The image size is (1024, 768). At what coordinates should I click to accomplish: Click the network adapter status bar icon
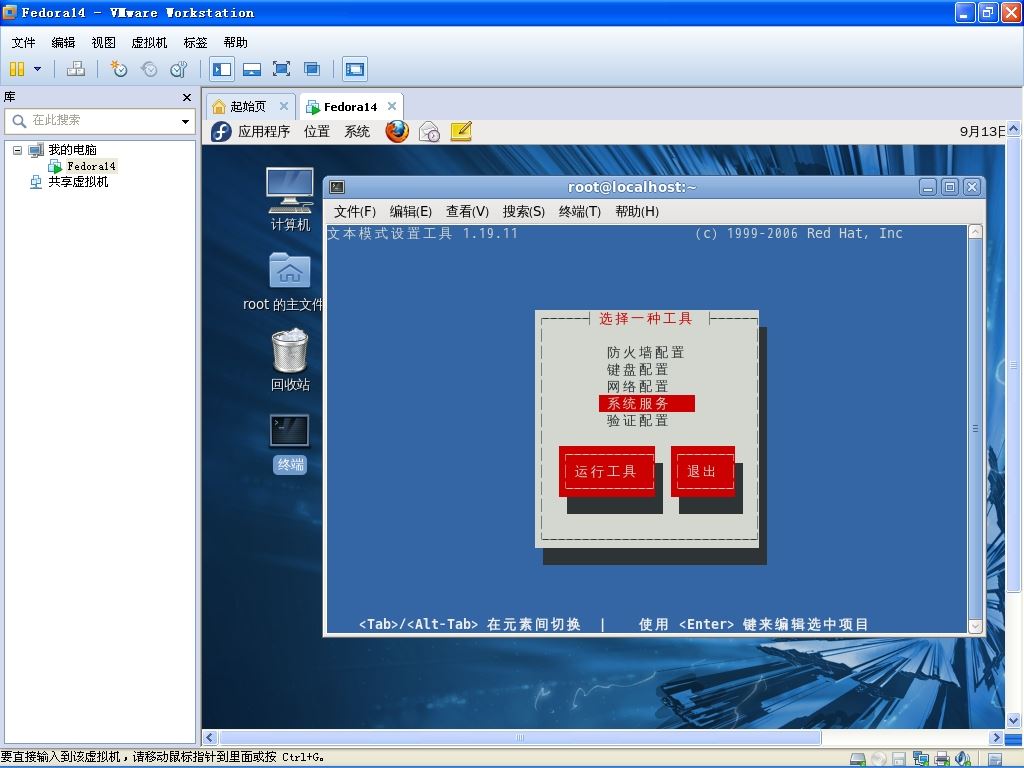click(921, 759)
